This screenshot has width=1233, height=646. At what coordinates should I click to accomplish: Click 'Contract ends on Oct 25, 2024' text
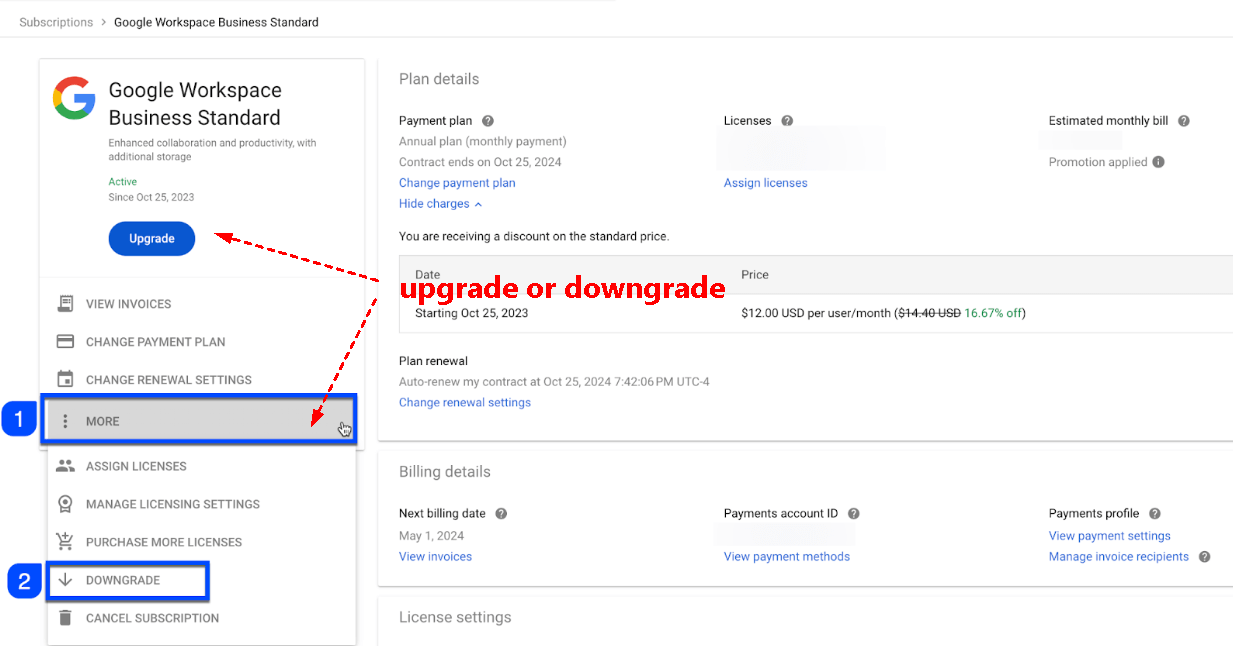tap(480, 162)
